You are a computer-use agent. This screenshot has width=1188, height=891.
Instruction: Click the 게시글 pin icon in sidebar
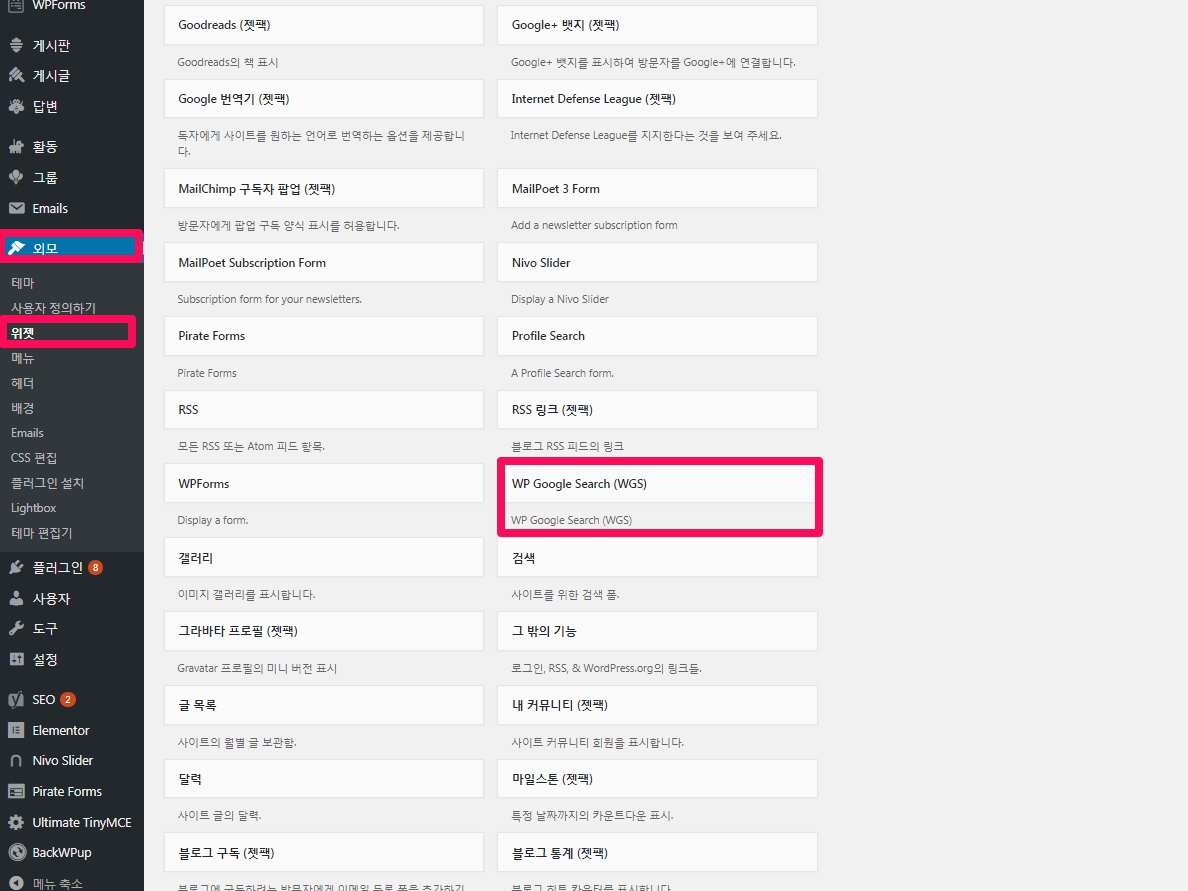[x=16, y=76]
